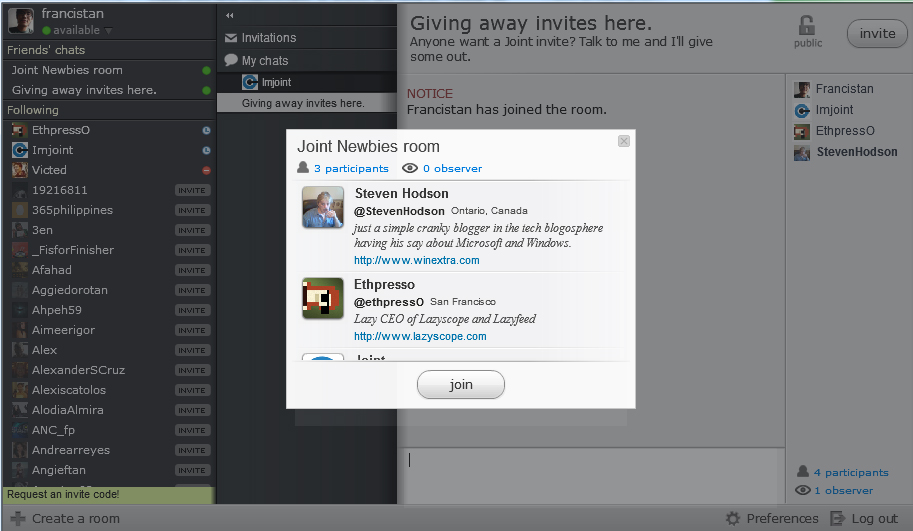Select EthpressO in the room participant list
Viewport: 913px width, 531px height.
[845, 131]
